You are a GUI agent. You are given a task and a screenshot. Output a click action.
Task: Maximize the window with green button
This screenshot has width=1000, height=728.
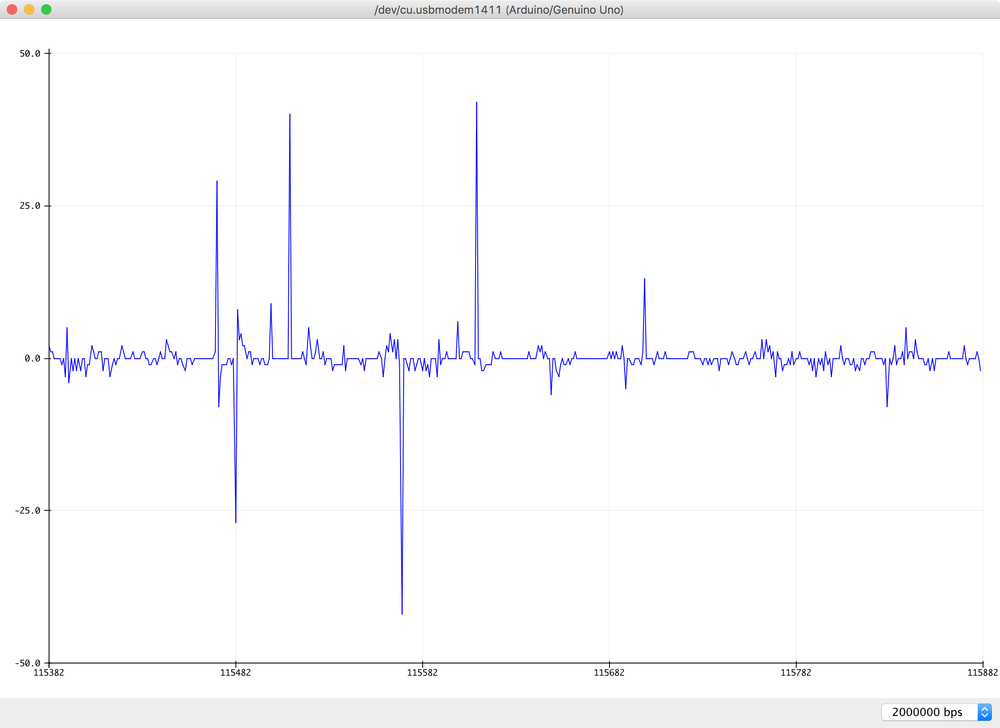pyautogui.click(x=46, y=9)
